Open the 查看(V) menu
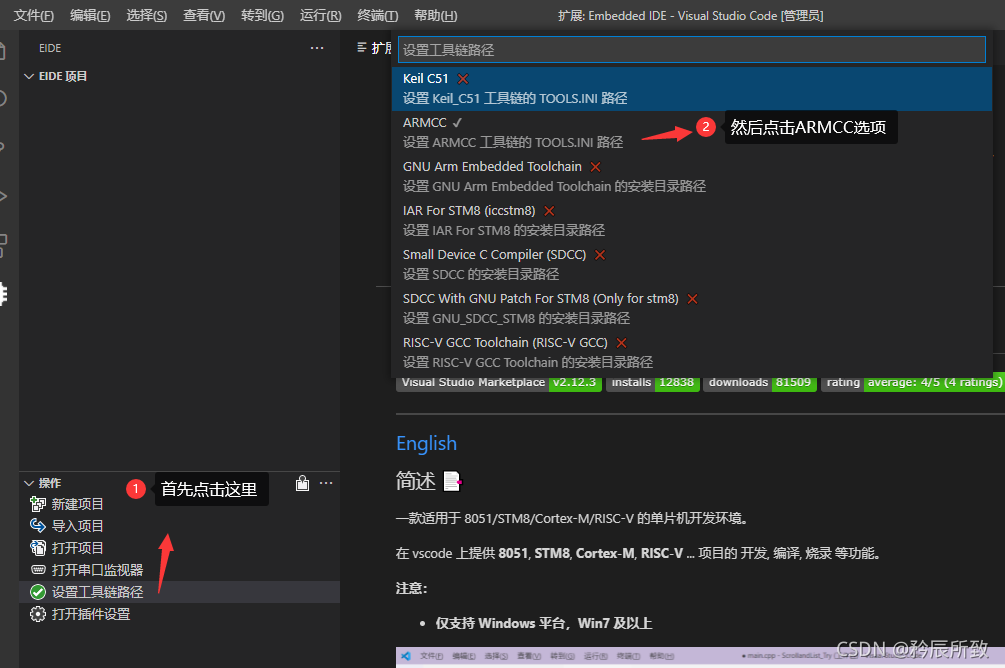This screenshot has height=668, width=1005. [x=204, y=15]
